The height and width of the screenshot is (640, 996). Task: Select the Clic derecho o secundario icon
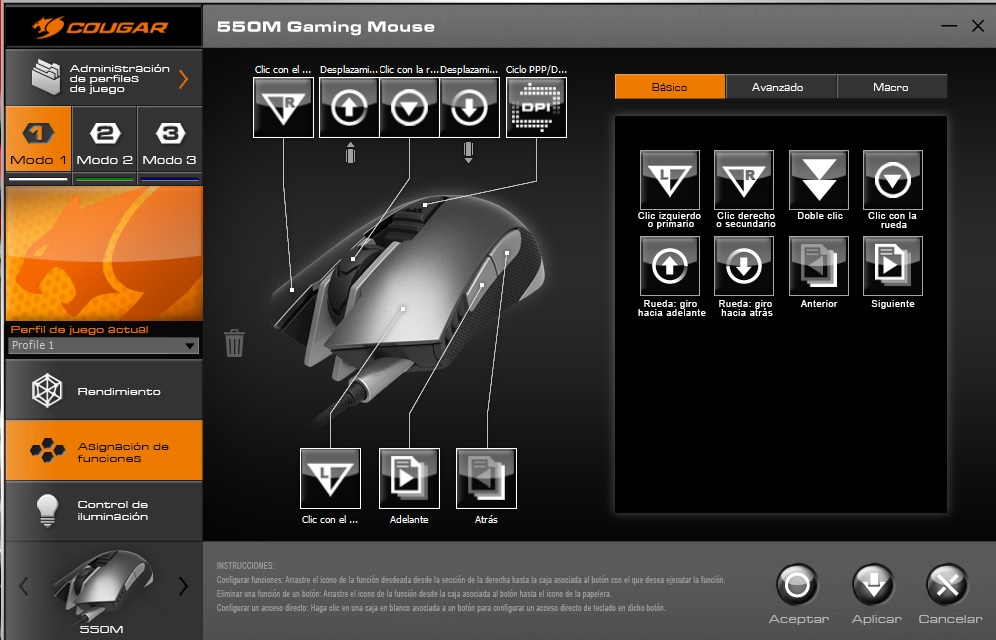point(744,180)
